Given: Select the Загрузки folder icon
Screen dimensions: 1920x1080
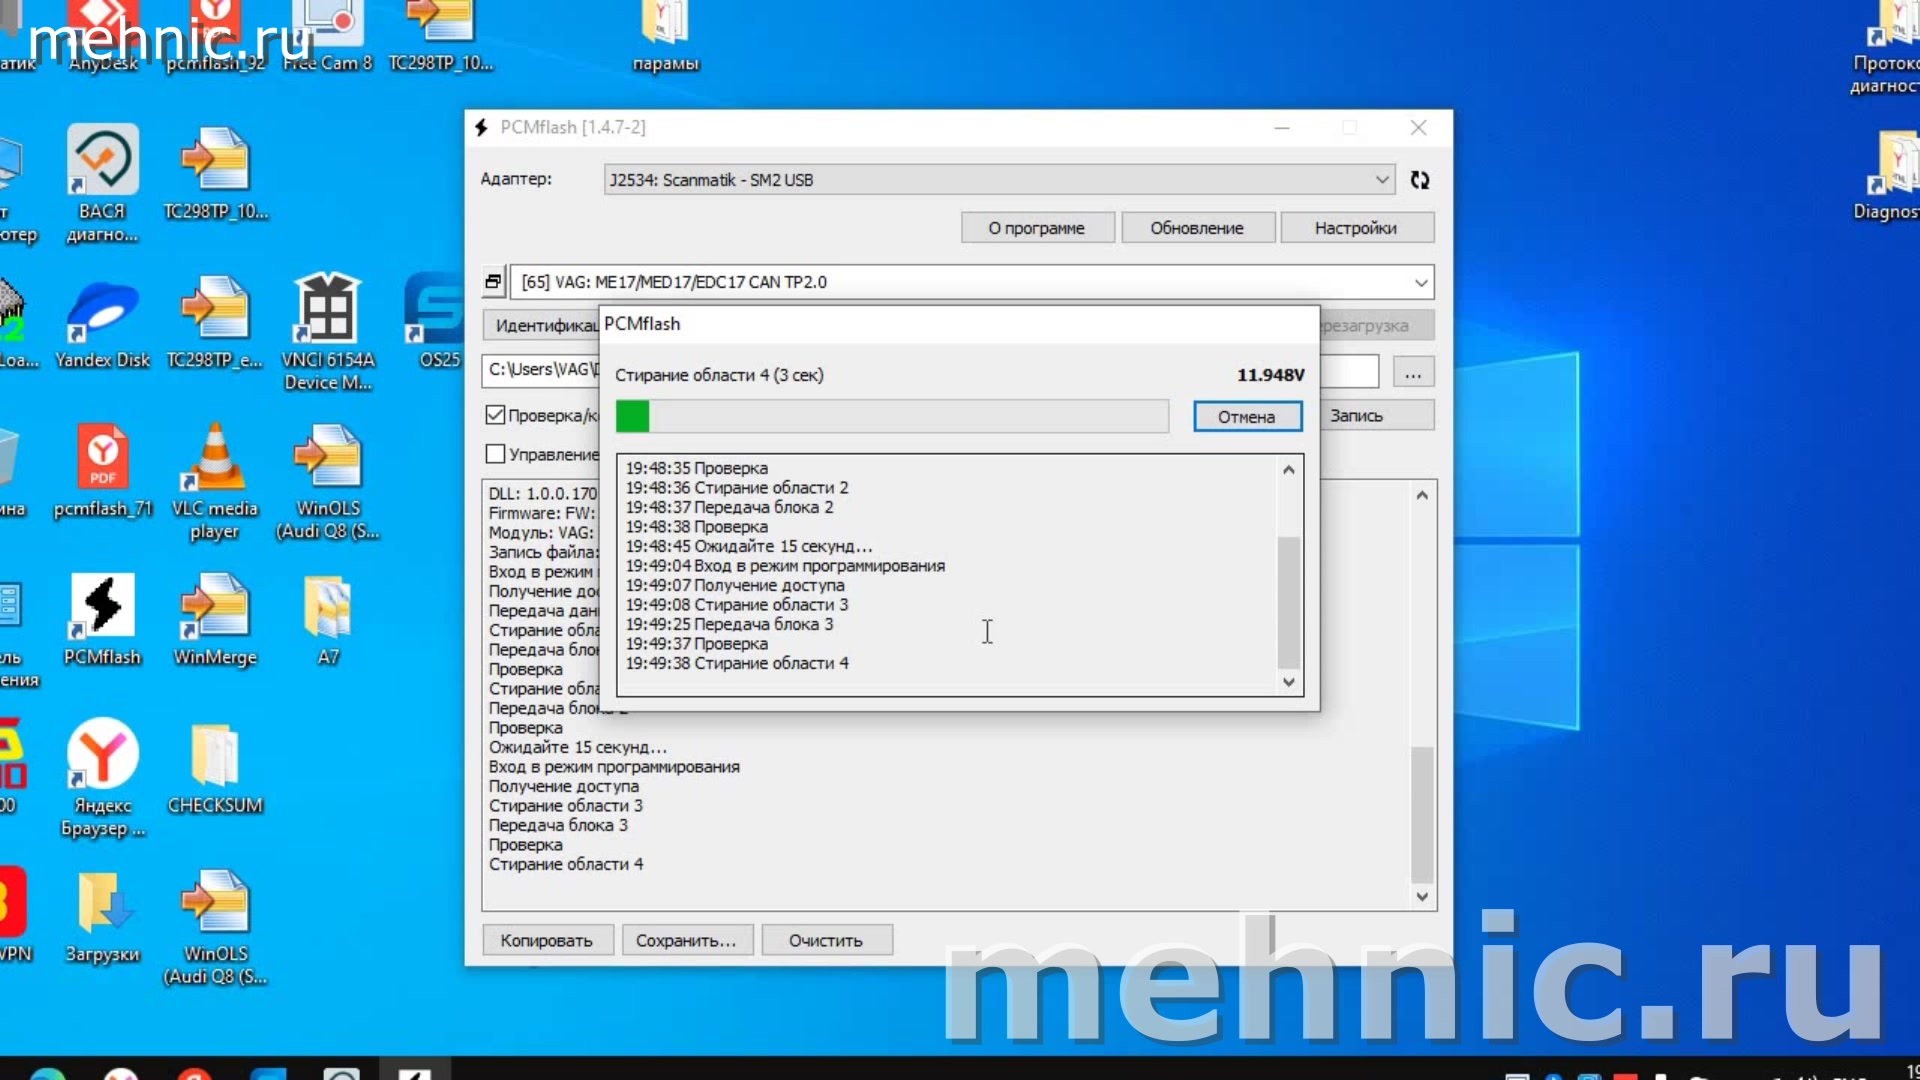Looking at the screenshot, I should point(102,917).
